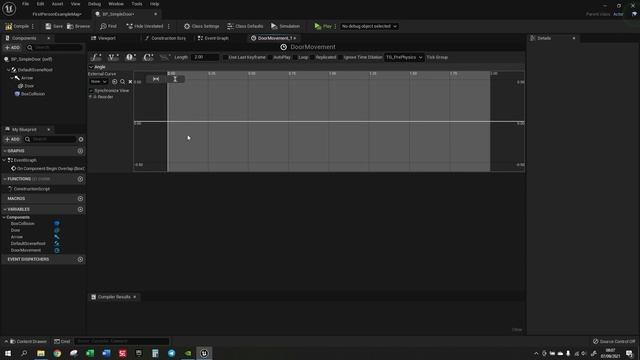Click Add button in Components panel
640x360 pixels.
coord(12,48)
